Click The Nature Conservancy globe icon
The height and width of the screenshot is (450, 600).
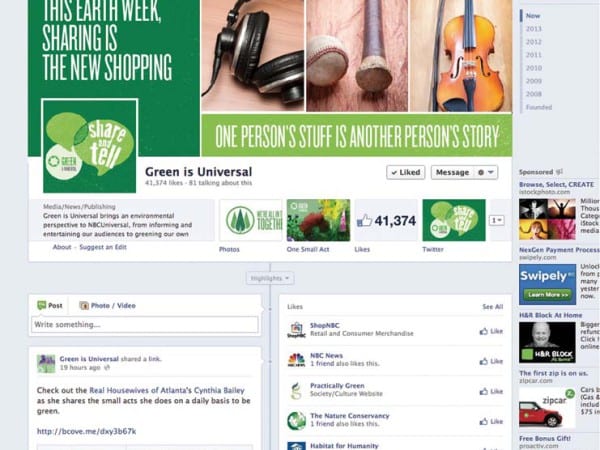point(297,421)
